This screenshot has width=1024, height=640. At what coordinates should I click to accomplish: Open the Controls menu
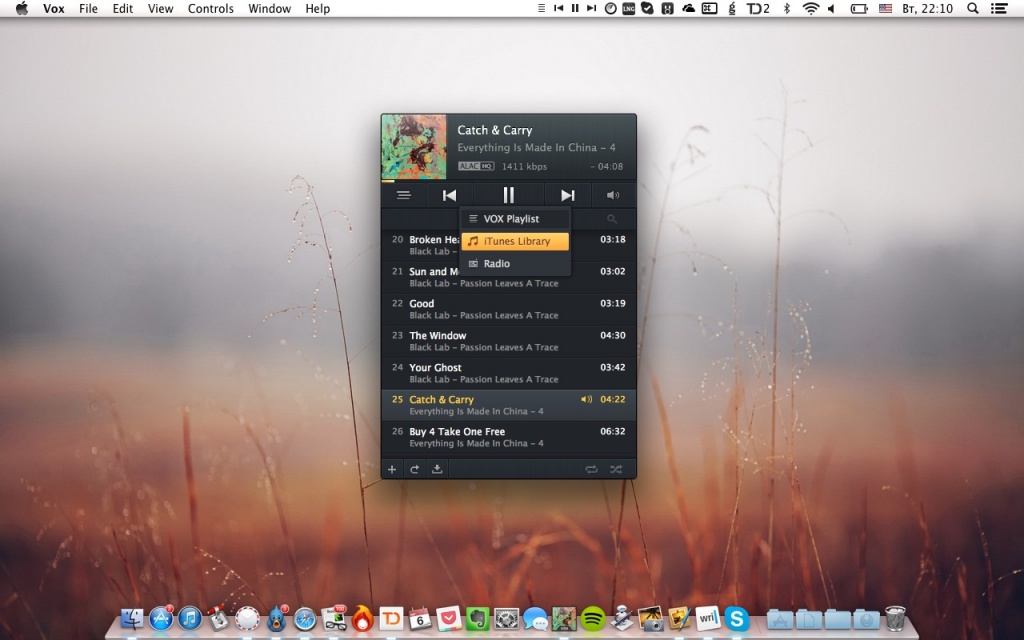coord(211,9)
